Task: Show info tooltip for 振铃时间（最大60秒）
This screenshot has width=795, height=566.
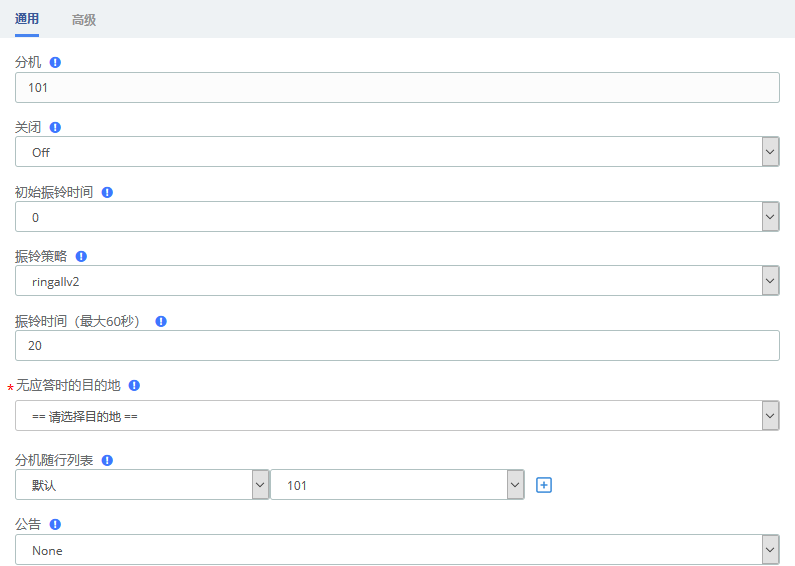Action: [161, 322]
